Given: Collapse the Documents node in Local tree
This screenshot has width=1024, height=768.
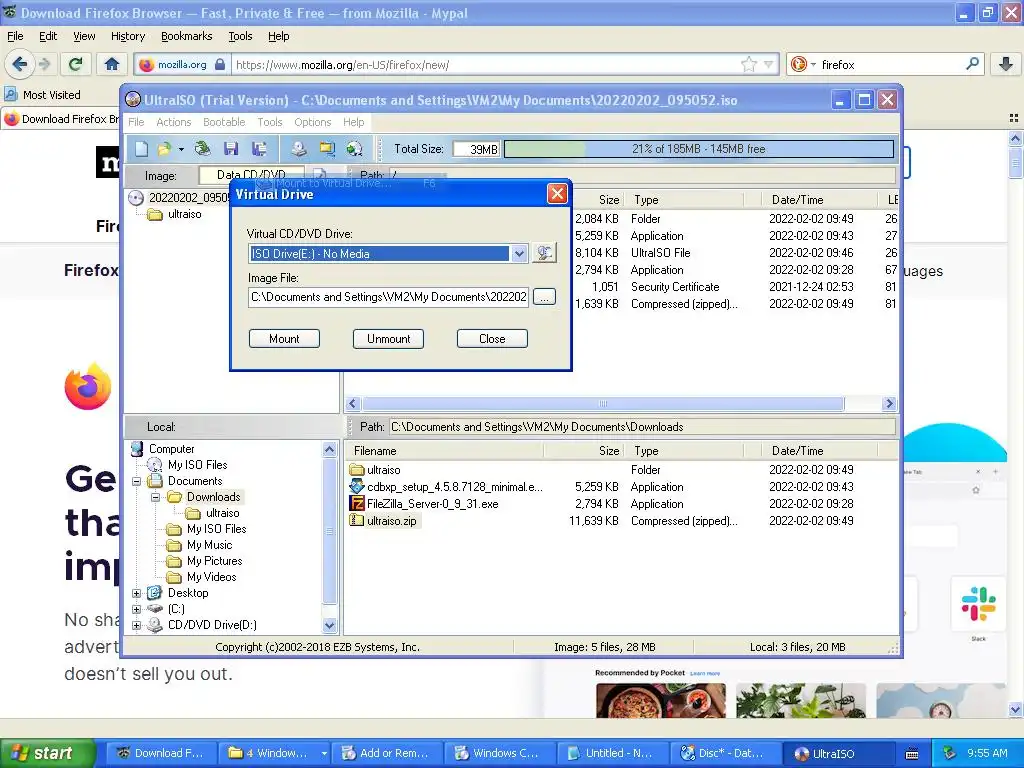Looking at the screenshot, I should pyautogui.click(x=136, y=481).
